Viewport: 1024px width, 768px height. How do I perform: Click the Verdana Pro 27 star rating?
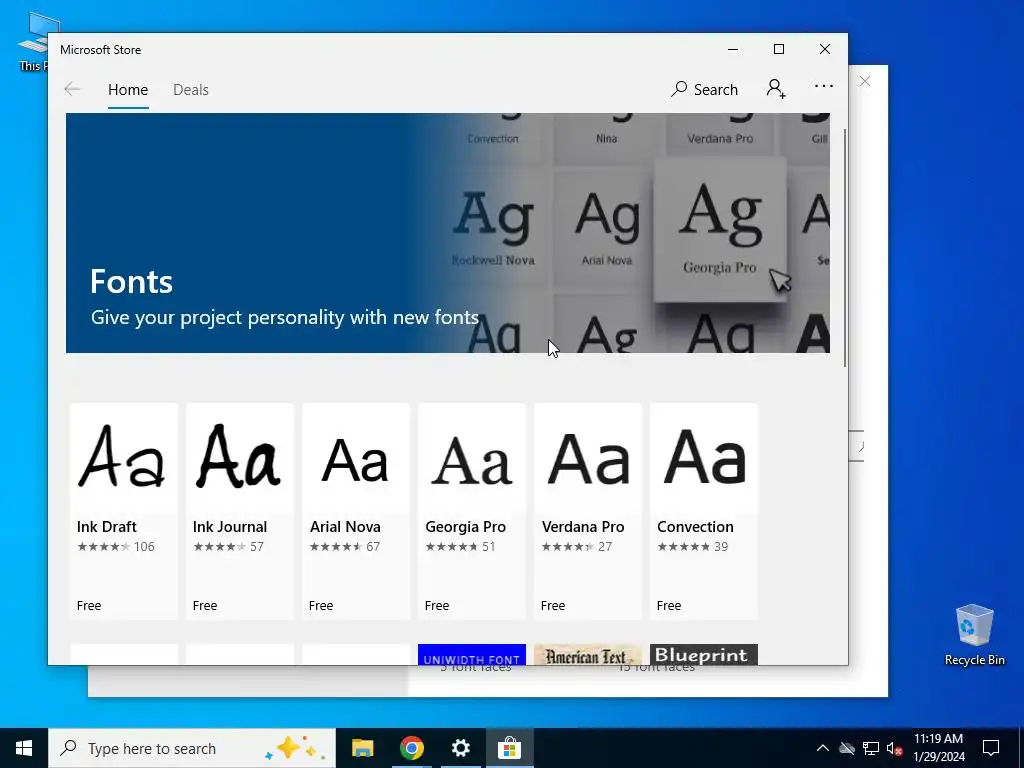click(x=577, y=547)
